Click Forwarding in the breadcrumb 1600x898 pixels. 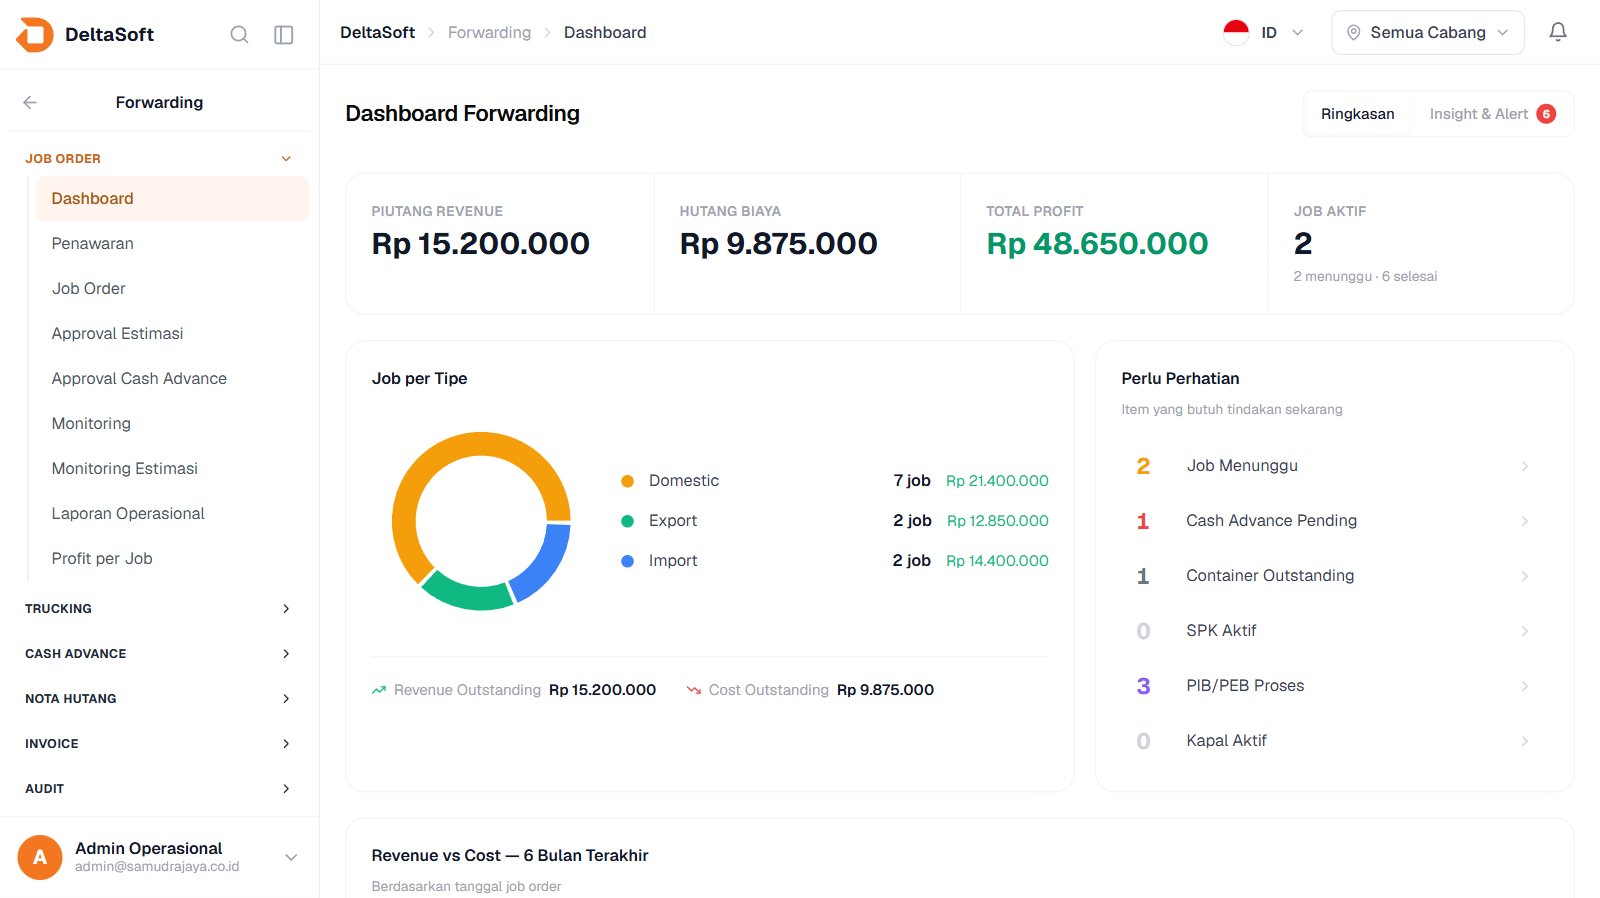489,32
